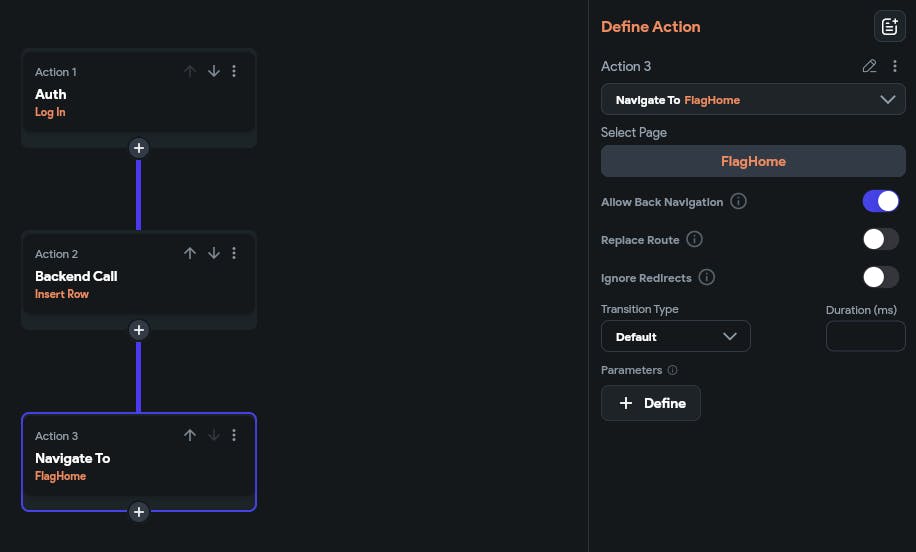
Task: Move Action 2 up in the flow
Action: coord(190,254)
